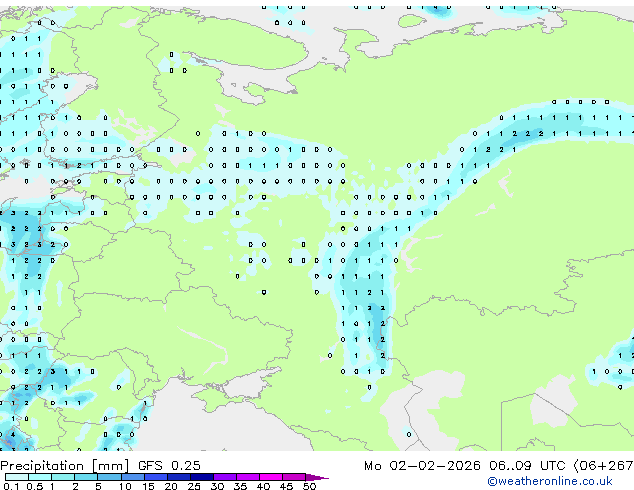634x490 pixels.
Task: Click the purple arrow tip above 50 mm
Action: click(x=317, y=477)
